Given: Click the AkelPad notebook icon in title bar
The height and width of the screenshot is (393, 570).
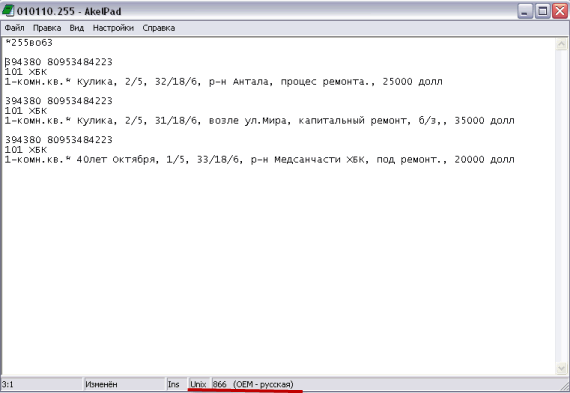Looking at the screenshot, I should pyautogui.click(x=8, y=11).
